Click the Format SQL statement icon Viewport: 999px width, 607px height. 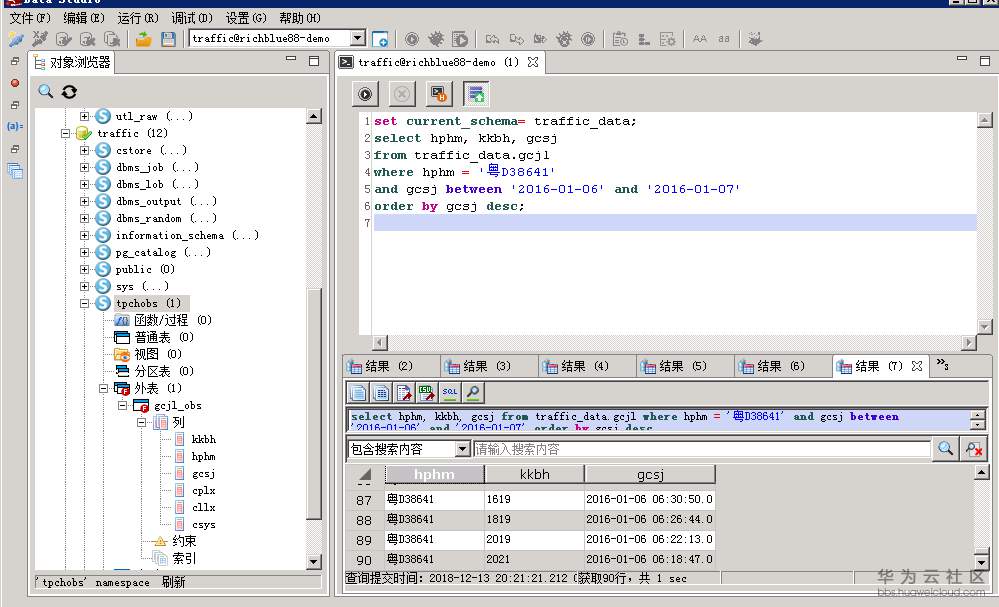click(x=476, y=93)
